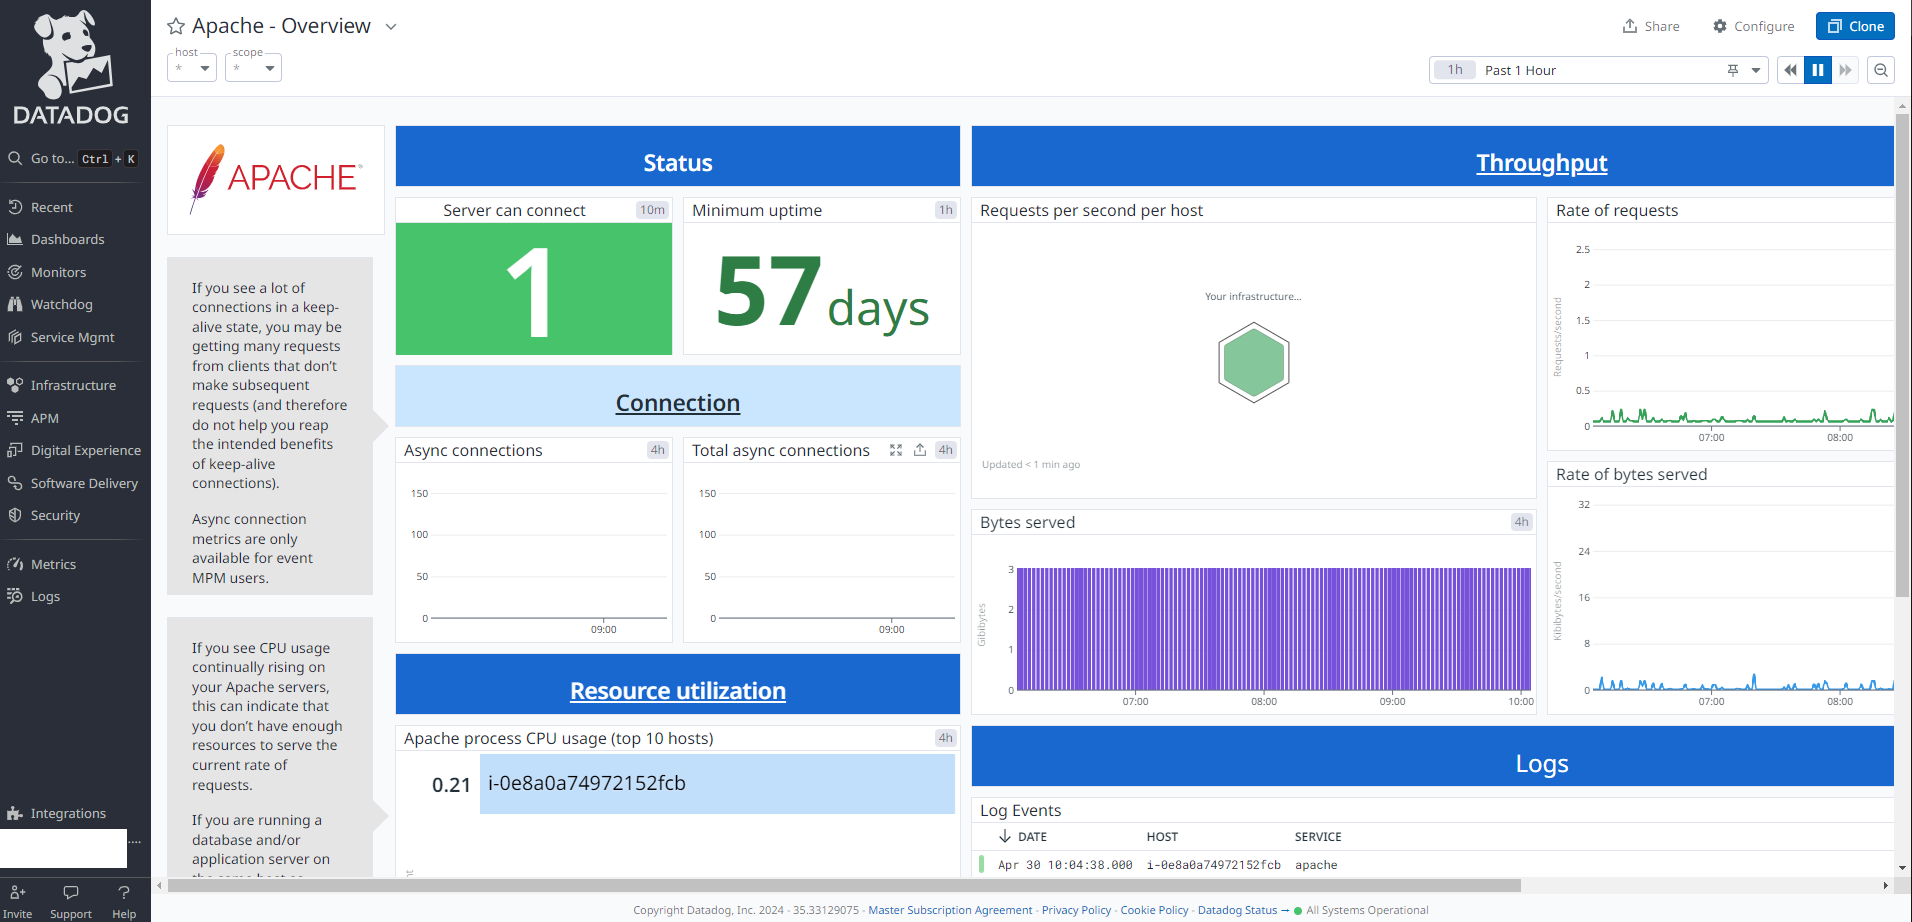The height and width of the screenshot is (922, 1912).
Task: Open the scope filter dropdown
Action: point(254,68)
